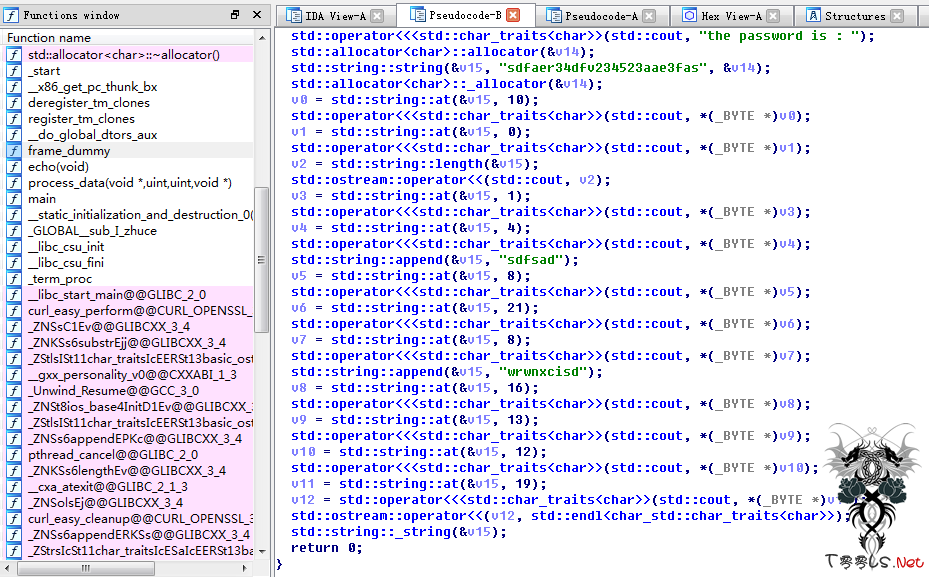Viewport: 929px width, 577px height.
Task: Click the function icon beside main
Action: click(x=14, y=198)
